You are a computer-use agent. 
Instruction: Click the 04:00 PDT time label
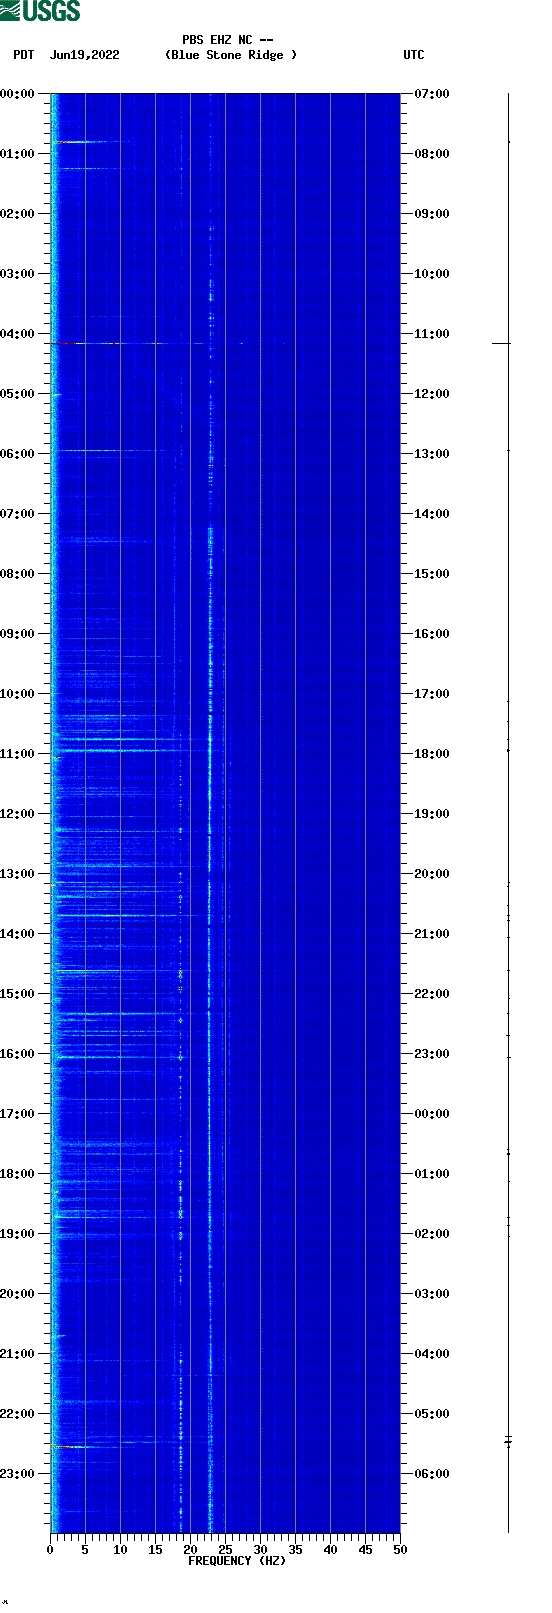click(17, 334)
